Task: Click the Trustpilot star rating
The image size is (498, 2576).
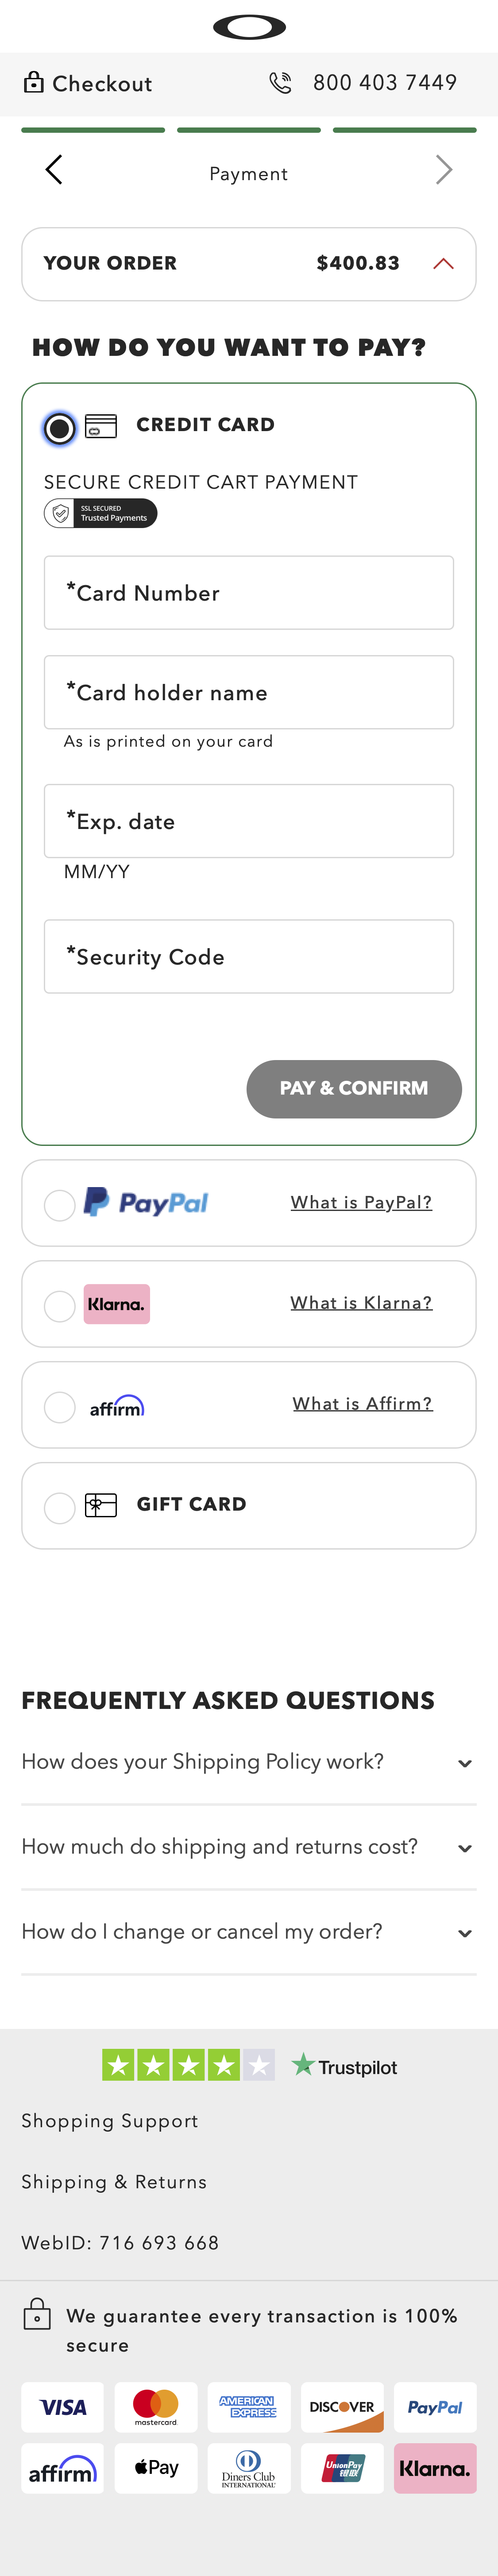Action: pyautogui.click(x=188, y=2065)
